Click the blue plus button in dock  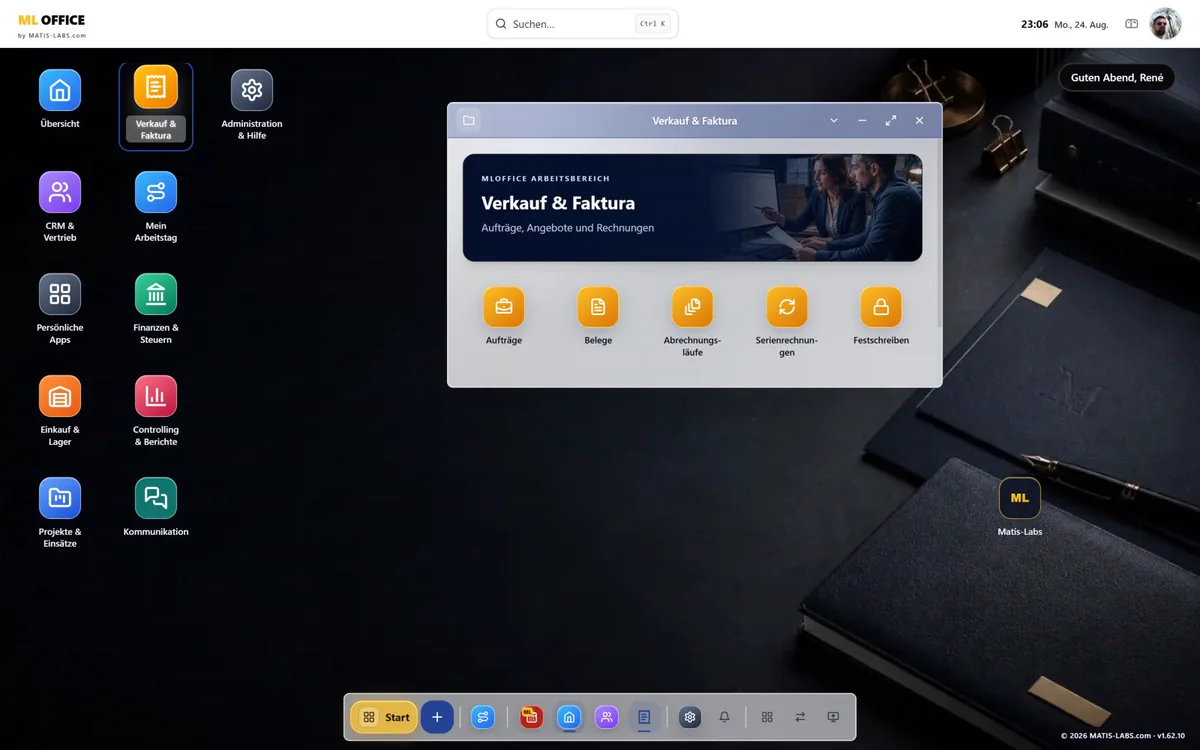(437, 717)
